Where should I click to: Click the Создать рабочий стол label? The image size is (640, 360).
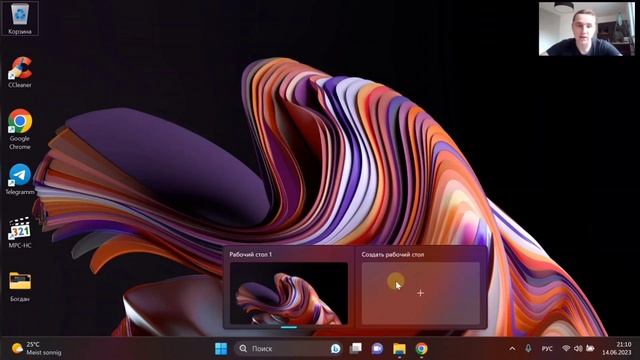[x=393, y=254]
